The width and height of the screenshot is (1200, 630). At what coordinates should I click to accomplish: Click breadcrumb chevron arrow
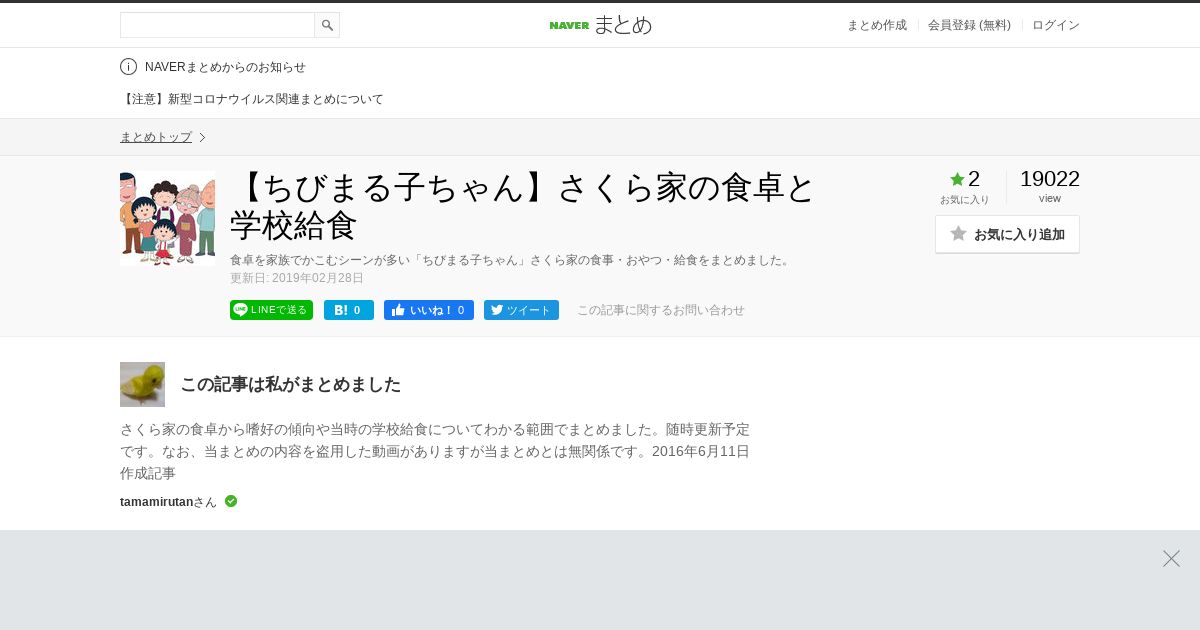click(202, 137)
